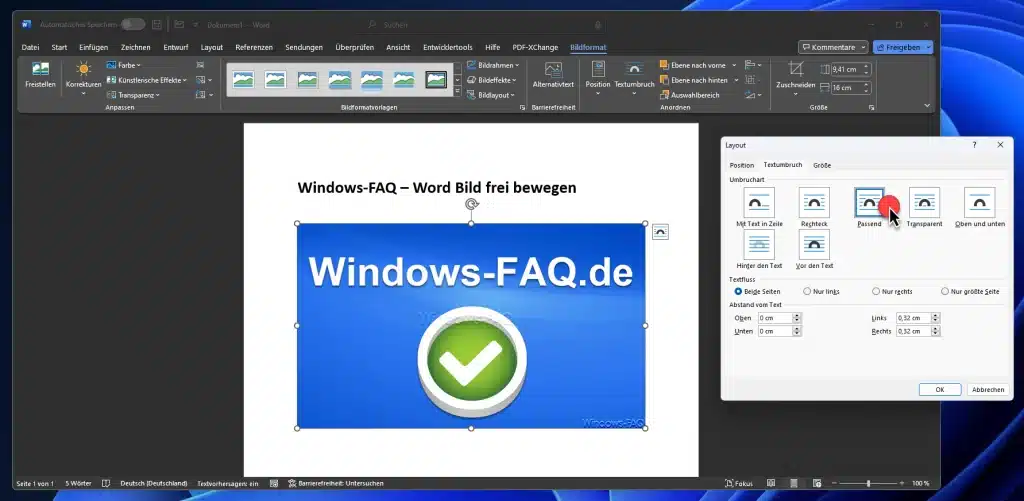Collapse the ribbon with the chevron
Image resolution: width=1024 pixels, height=501 pixels.
927,106
